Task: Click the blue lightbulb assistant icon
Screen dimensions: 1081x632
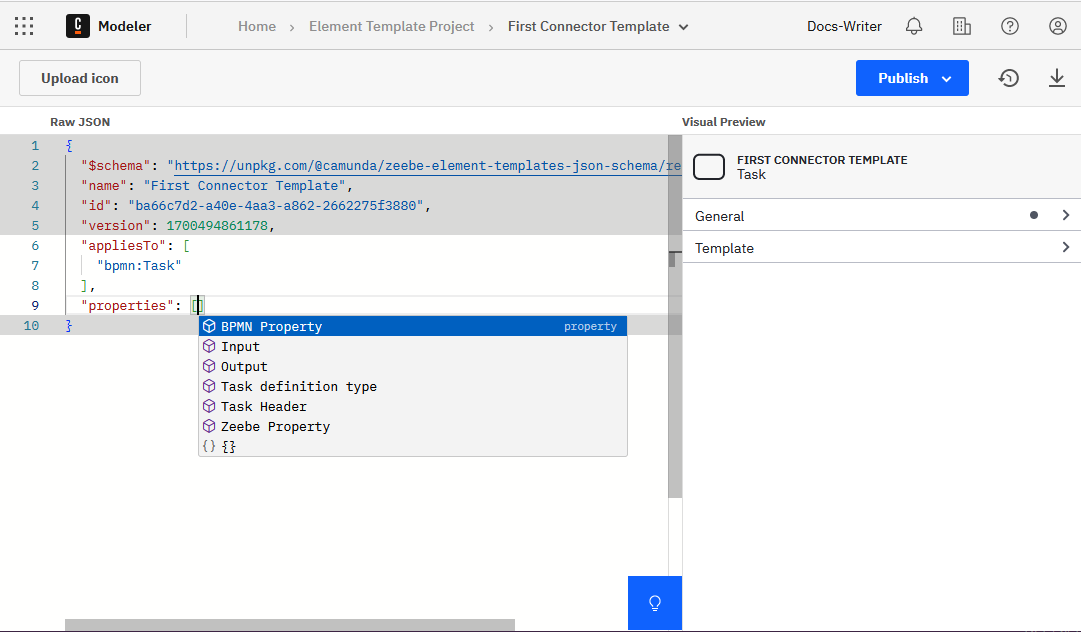Action: click(x=654, y=602)
